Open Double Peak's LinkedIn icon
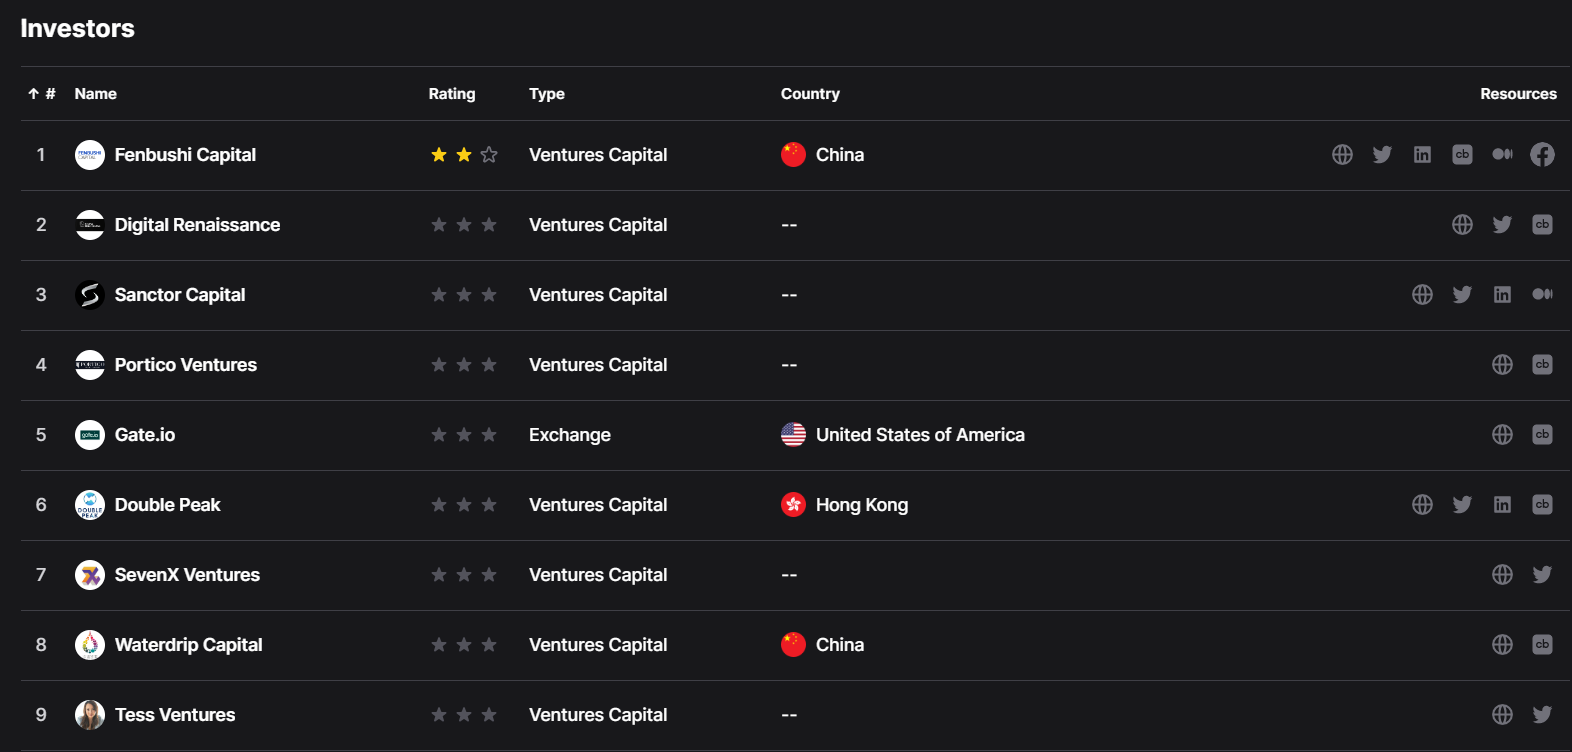1572x752 pixels. (1502, 505)
